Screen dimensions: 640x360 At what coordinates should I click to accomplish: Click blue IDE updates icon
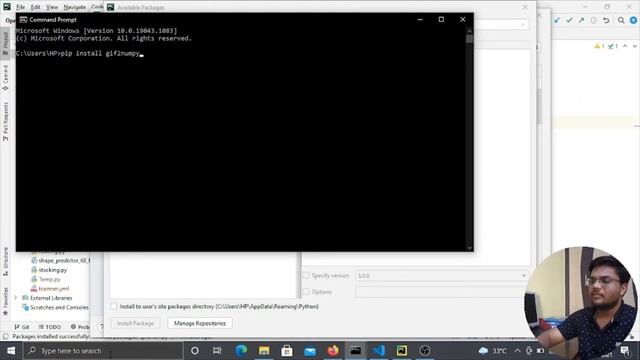(633, 20)
